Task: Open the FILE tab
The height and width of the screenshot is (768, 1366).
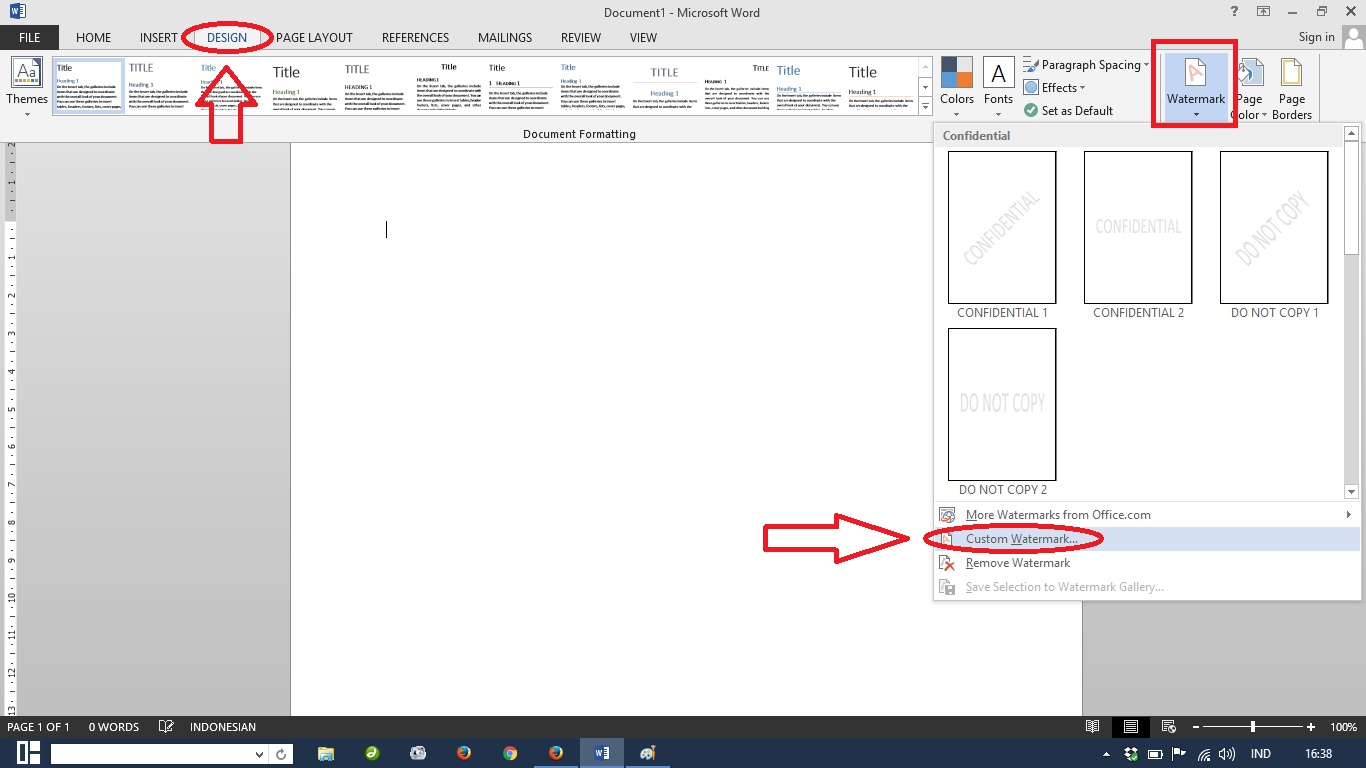Action: [29, 38]
